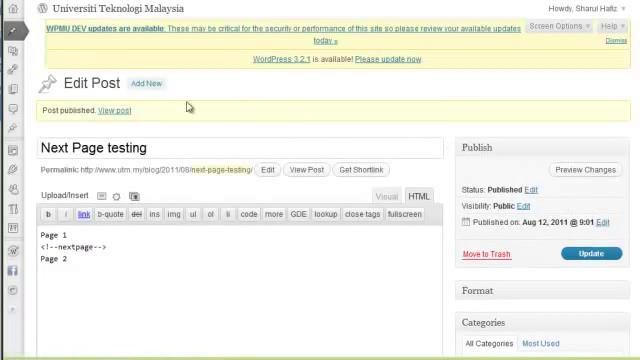
Task: Click the lookup quicktag button
Action: (x=326, y=214)
